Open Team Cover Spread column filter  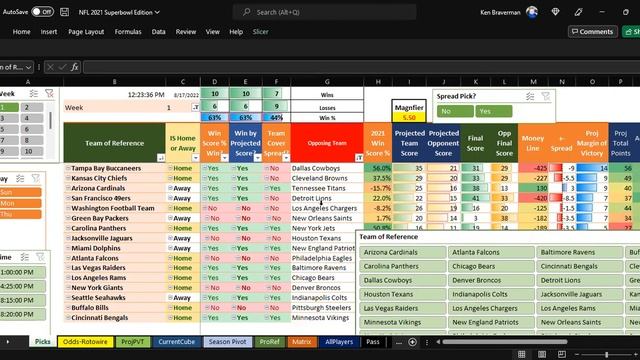point(286,158)
